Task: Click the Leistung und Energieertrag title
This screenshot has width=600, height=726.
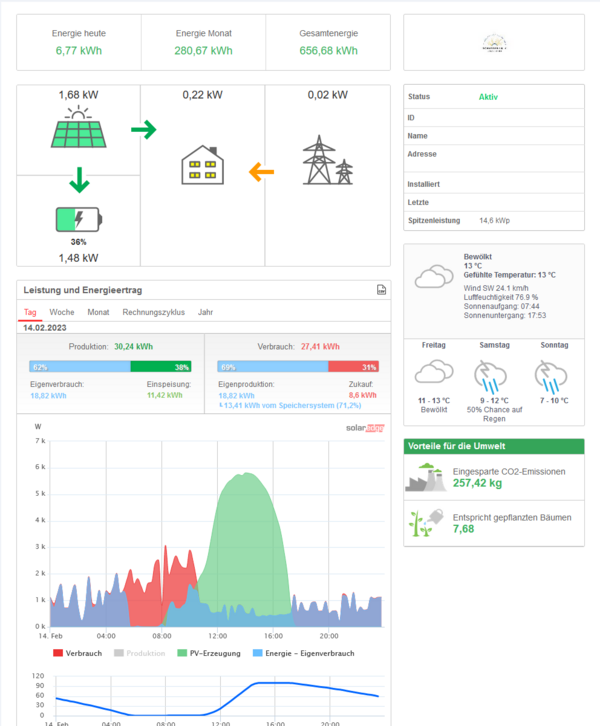Action: (x=83, y=290)
